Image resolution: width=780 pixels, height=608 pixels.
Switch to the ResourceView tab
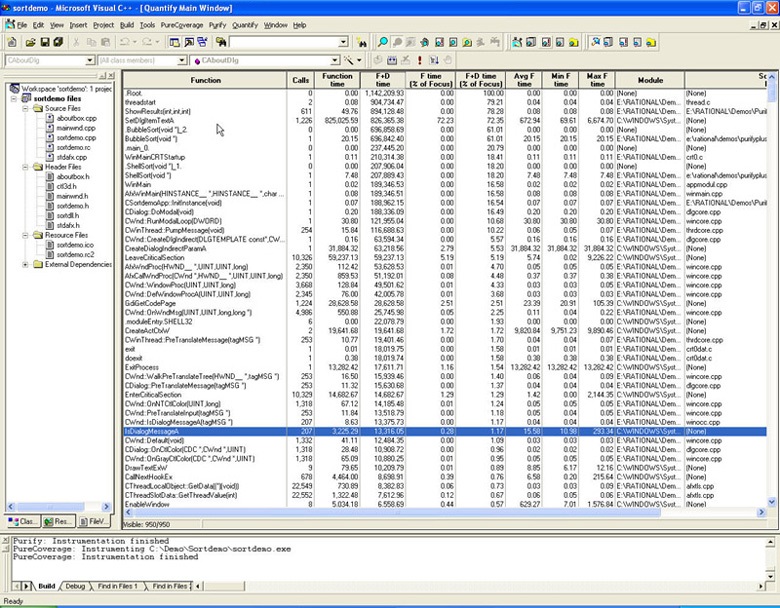58,521
